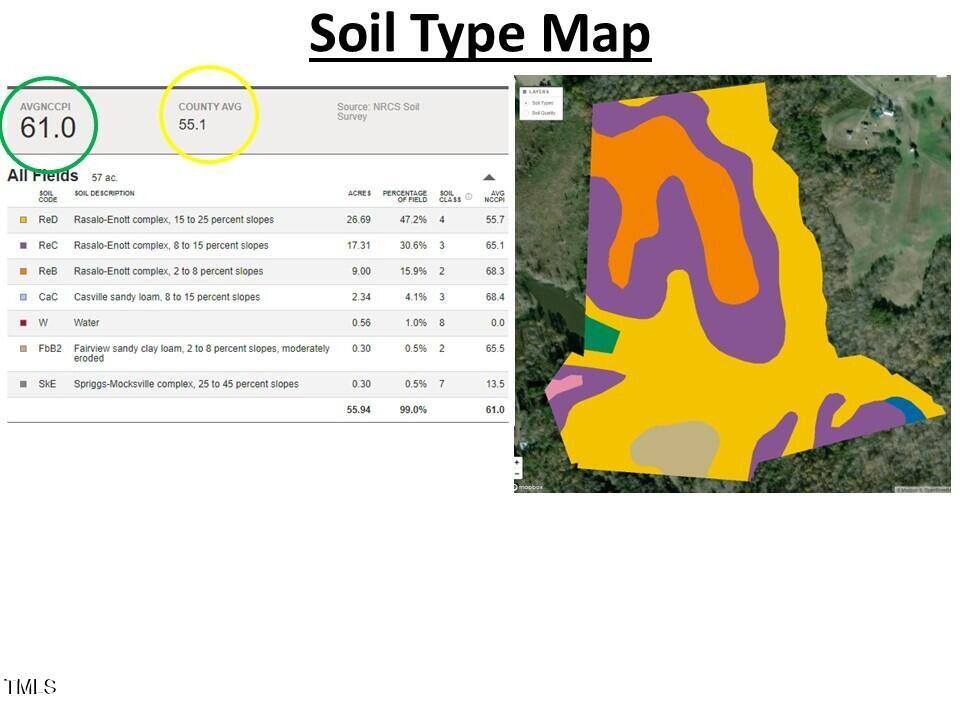Select the Soil Quality layer radio option
960x720 pixels.
click(x=526, y=113)
